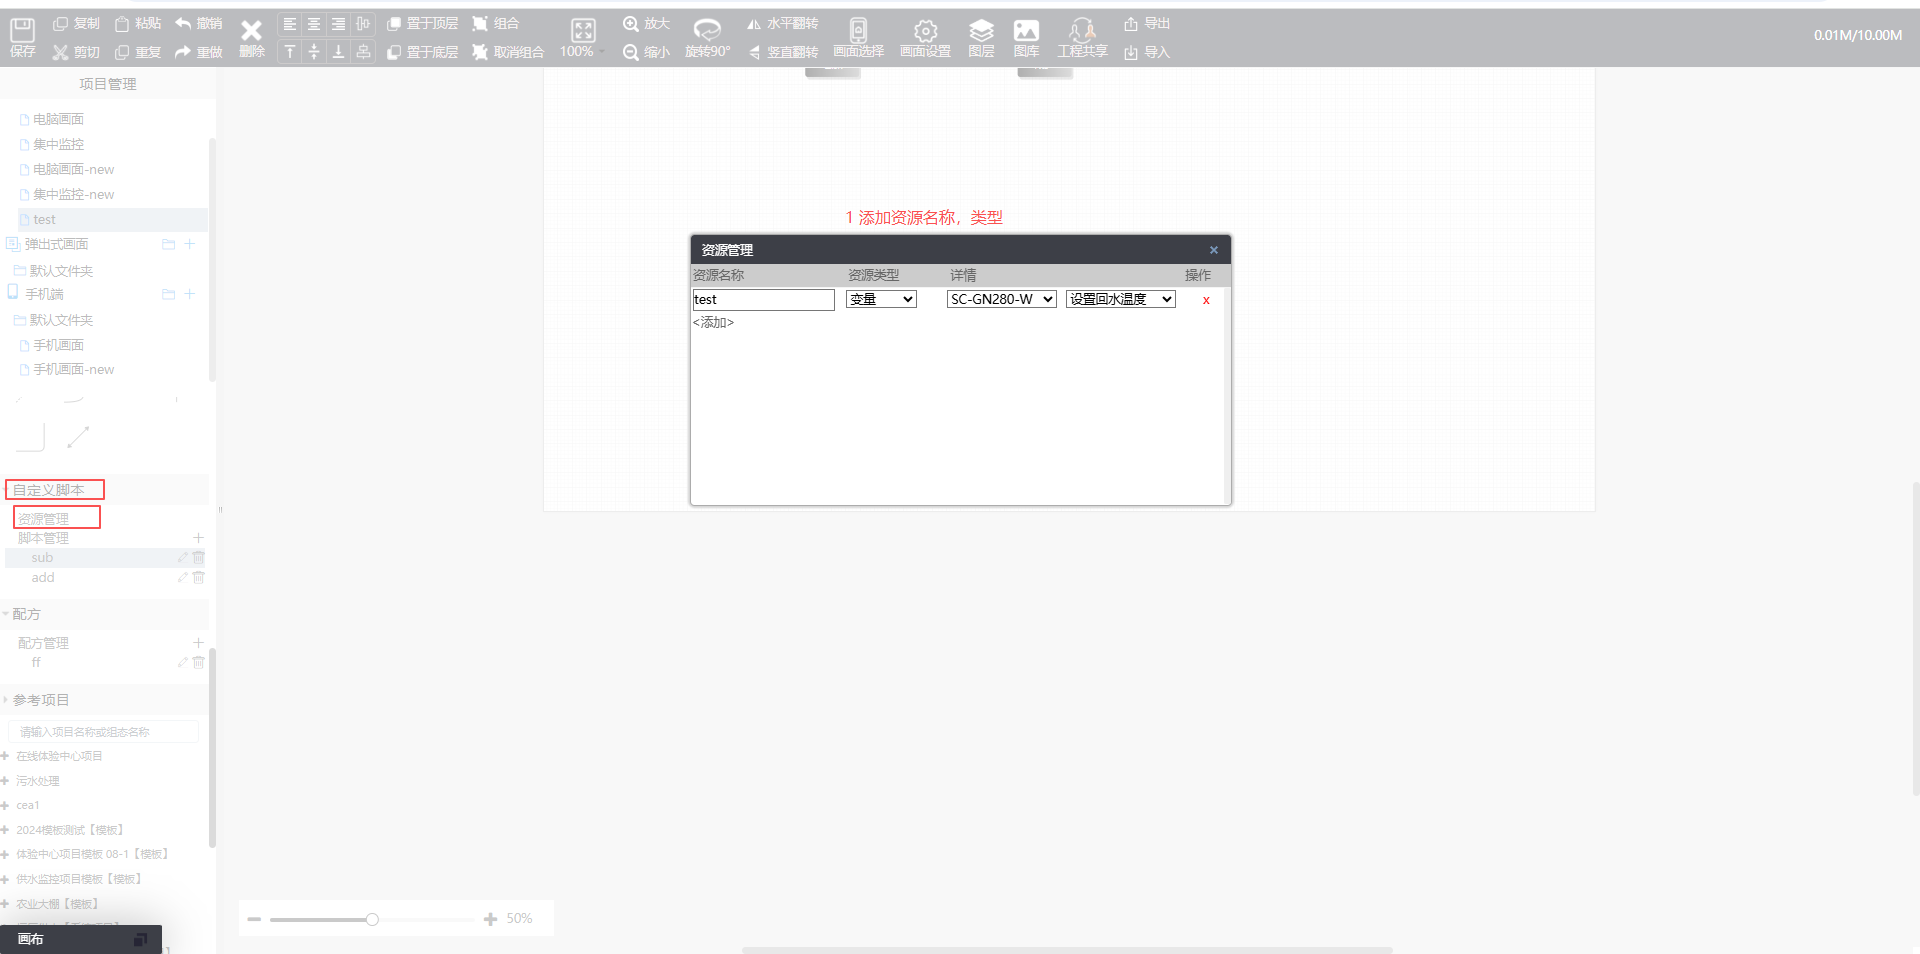Click the zoom slider handle

[372, 919]
